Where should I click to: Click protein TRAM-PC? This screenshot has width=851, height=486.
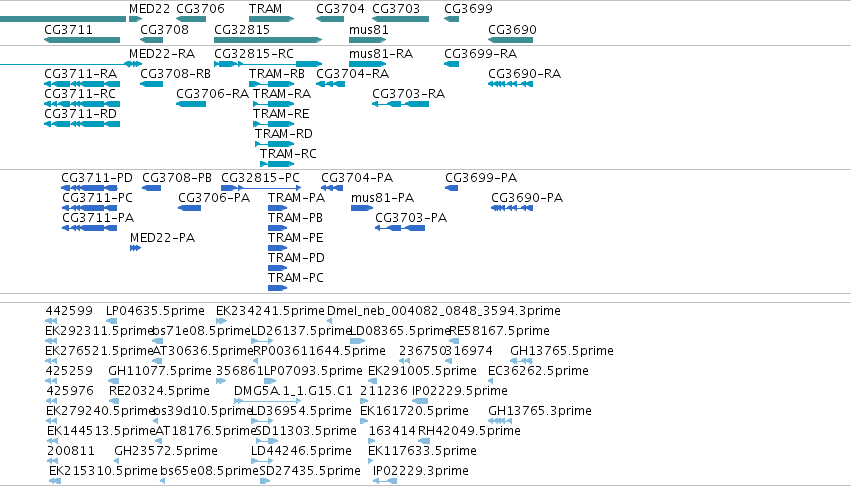coord(296,279)
